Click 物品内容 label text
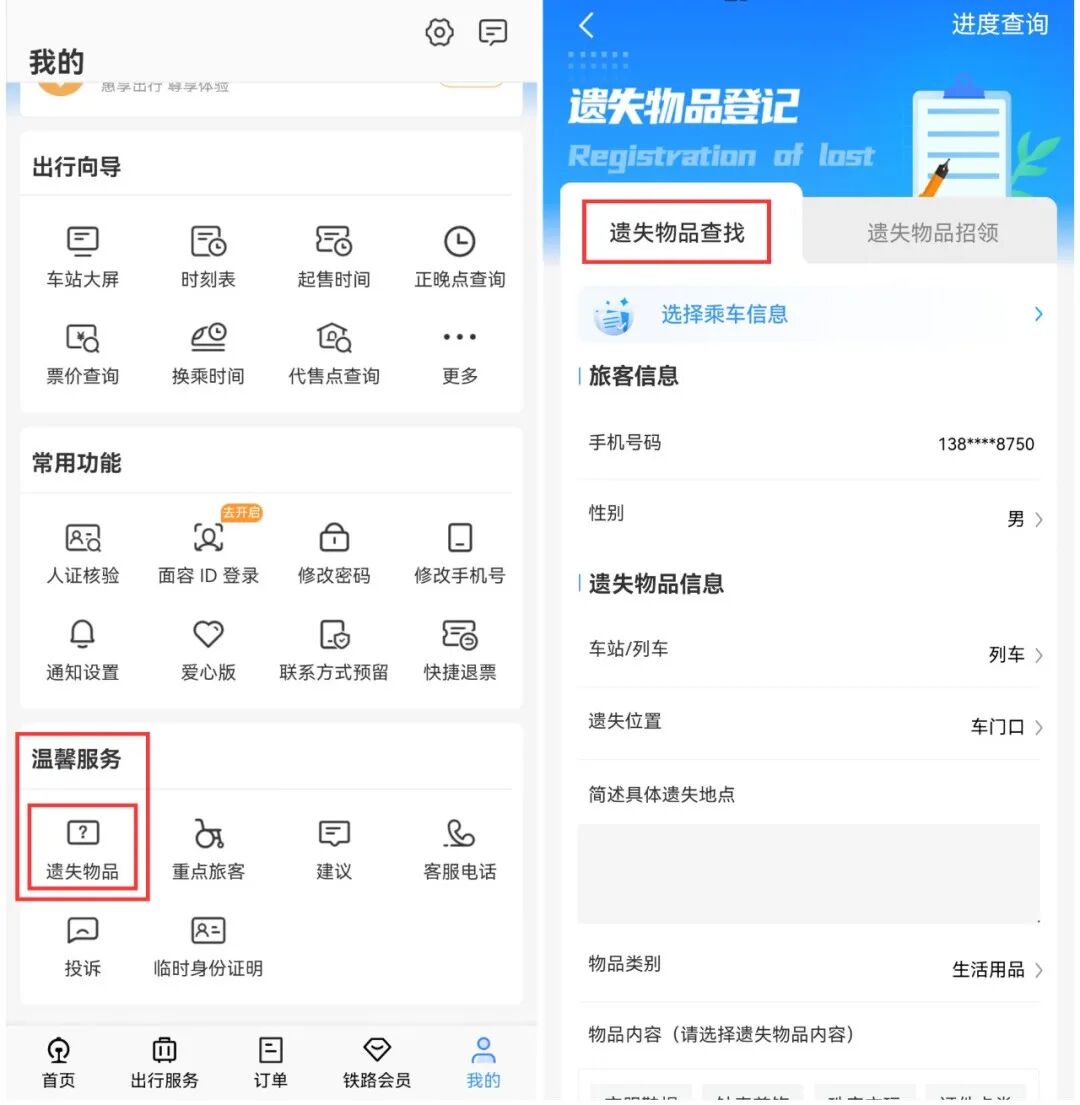Screen dimensions: 1080x1105 click(x=721, y=1035)
